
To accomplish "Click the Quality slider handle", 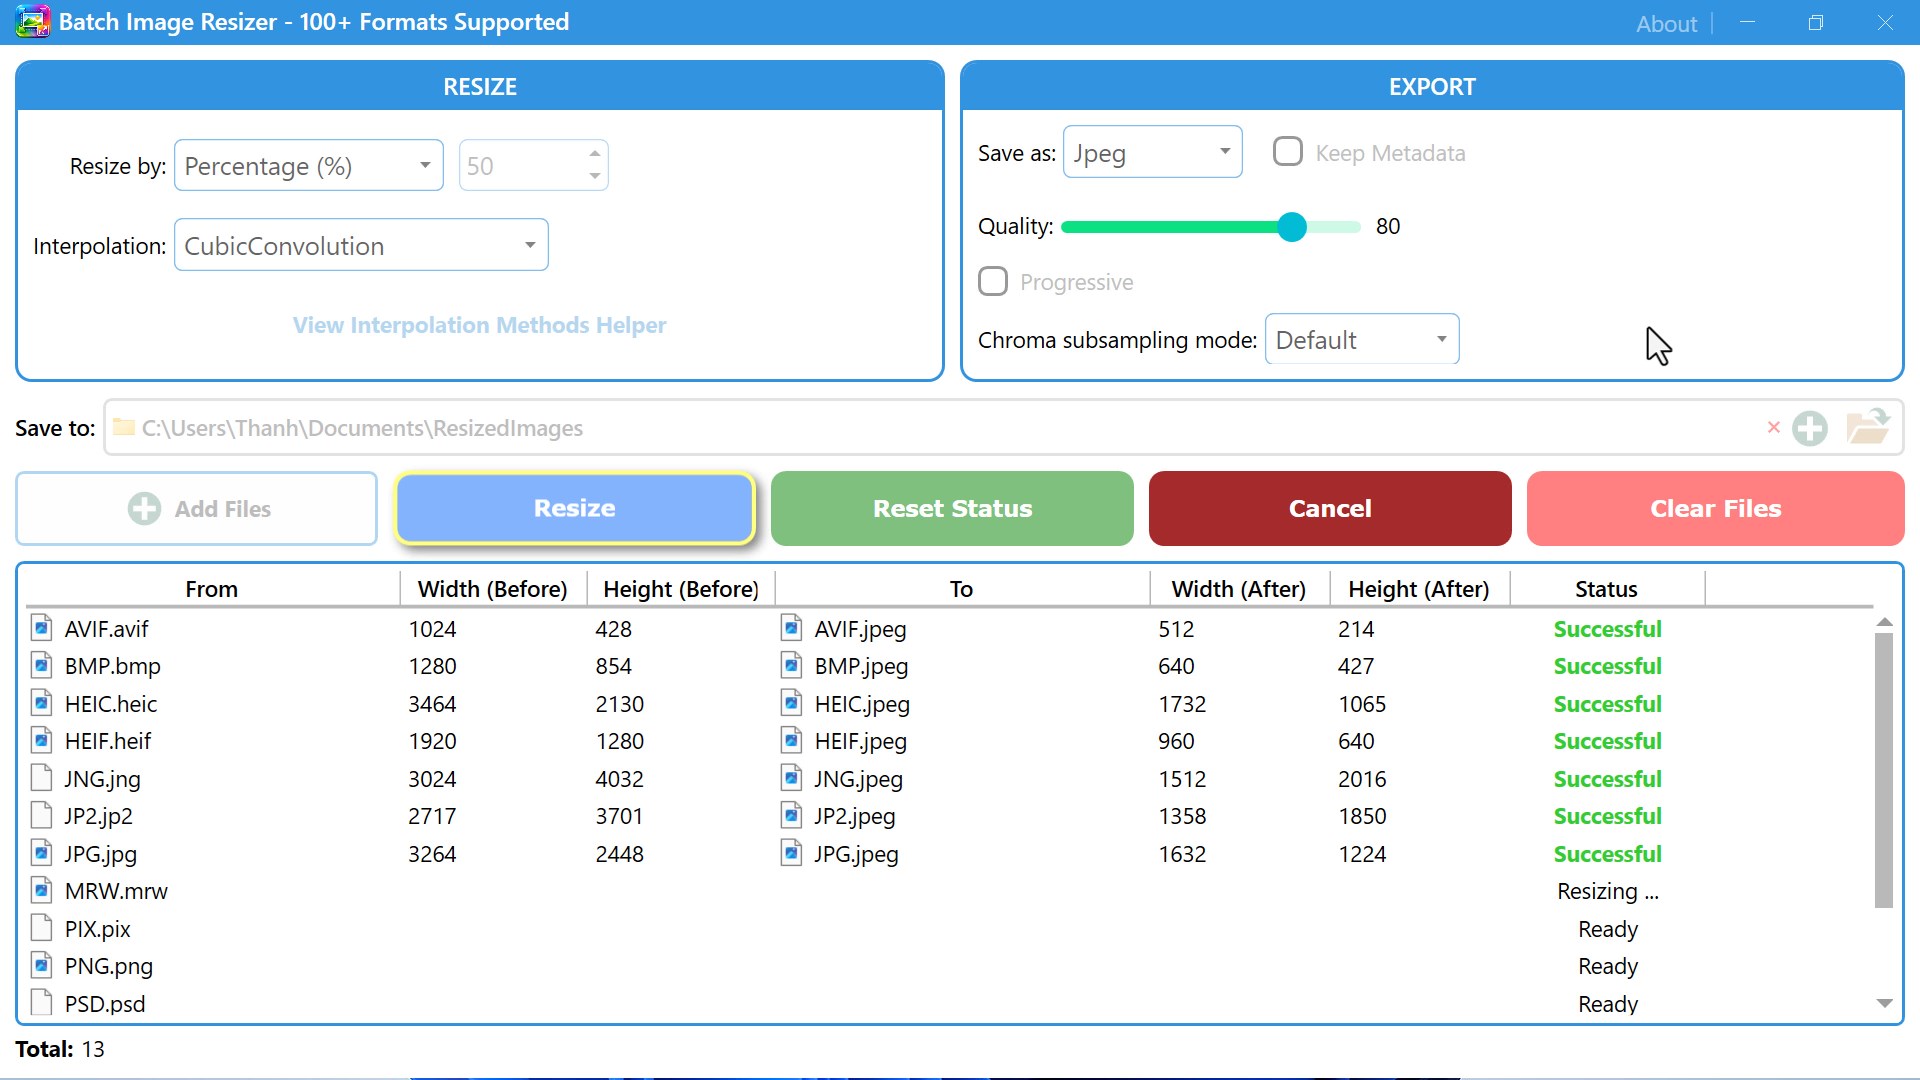I will pos(1292,227).
